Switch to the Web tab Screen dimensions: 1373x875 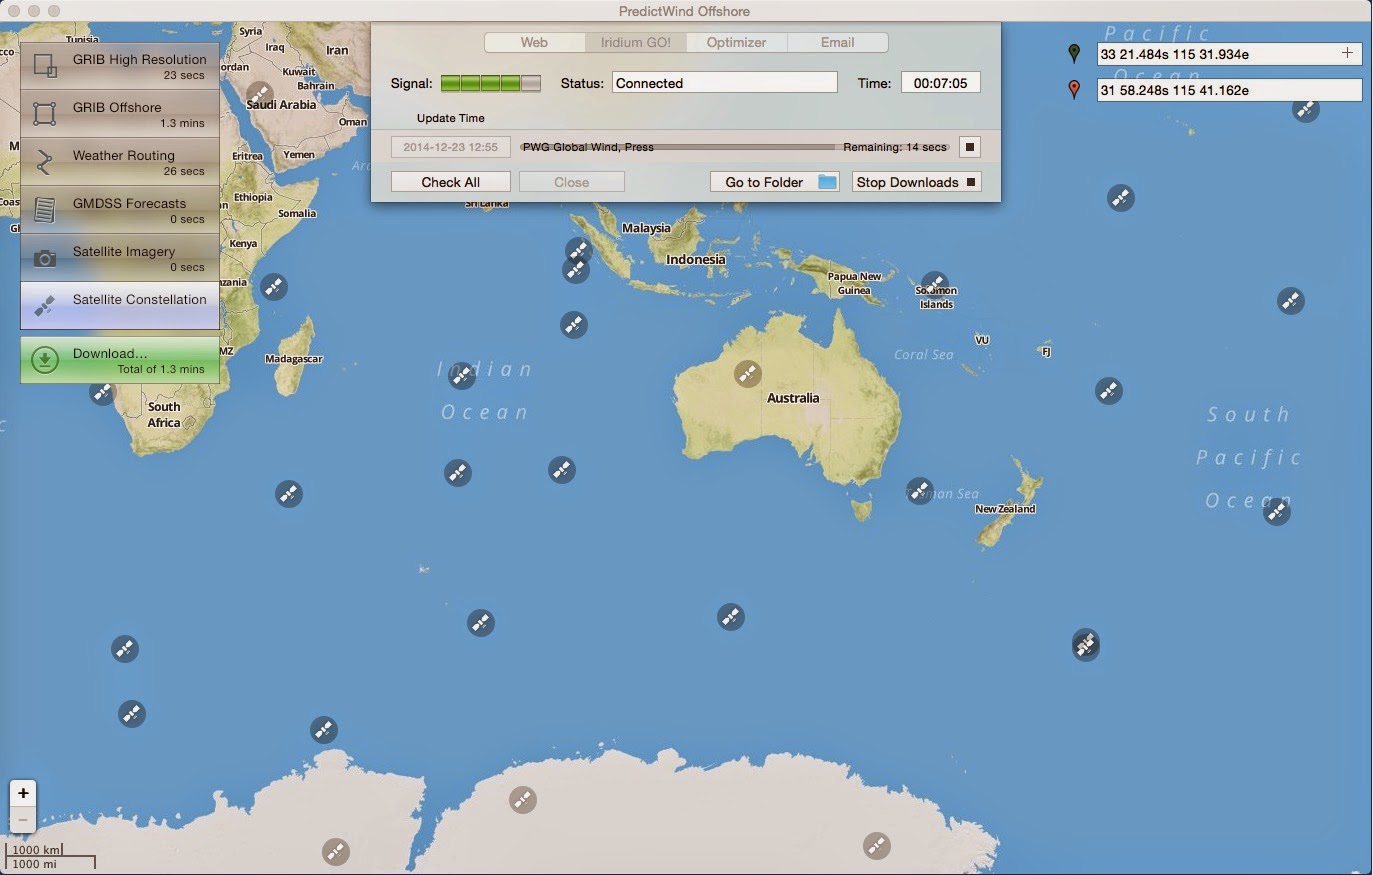(534, 42)
